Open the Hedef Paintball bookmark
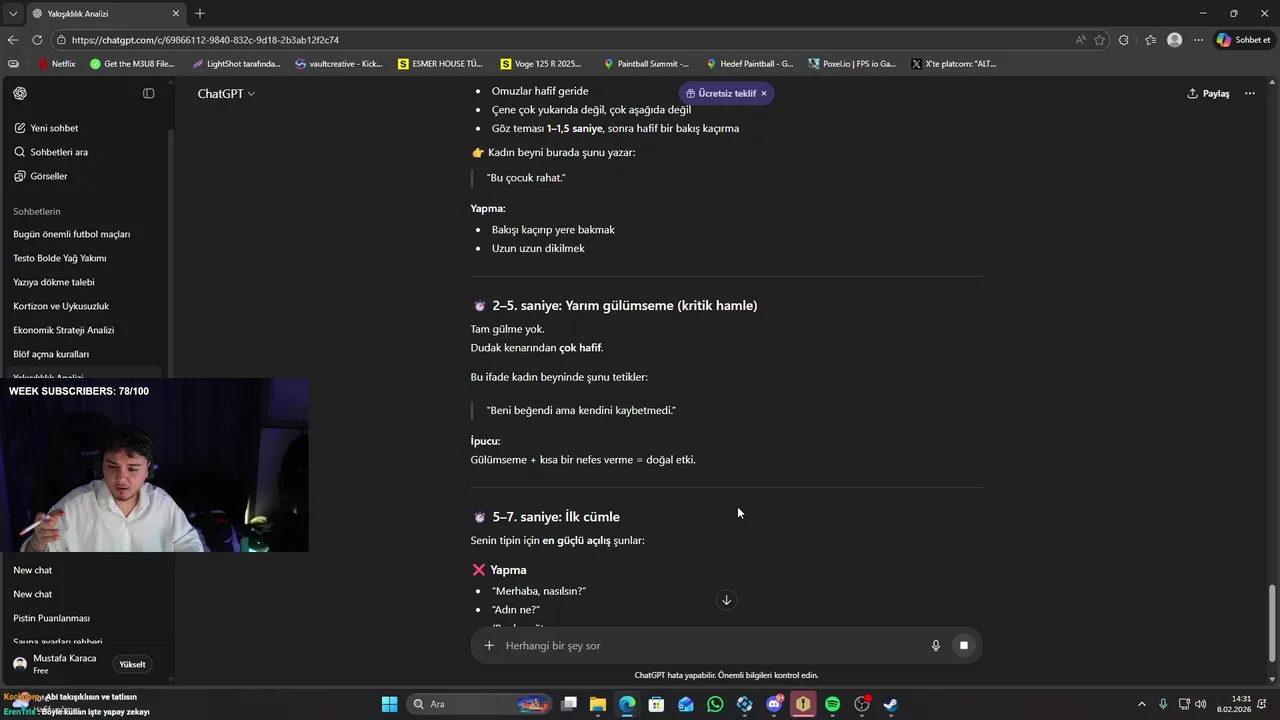This screenshot has height=720, width=1280. (749, 64)
